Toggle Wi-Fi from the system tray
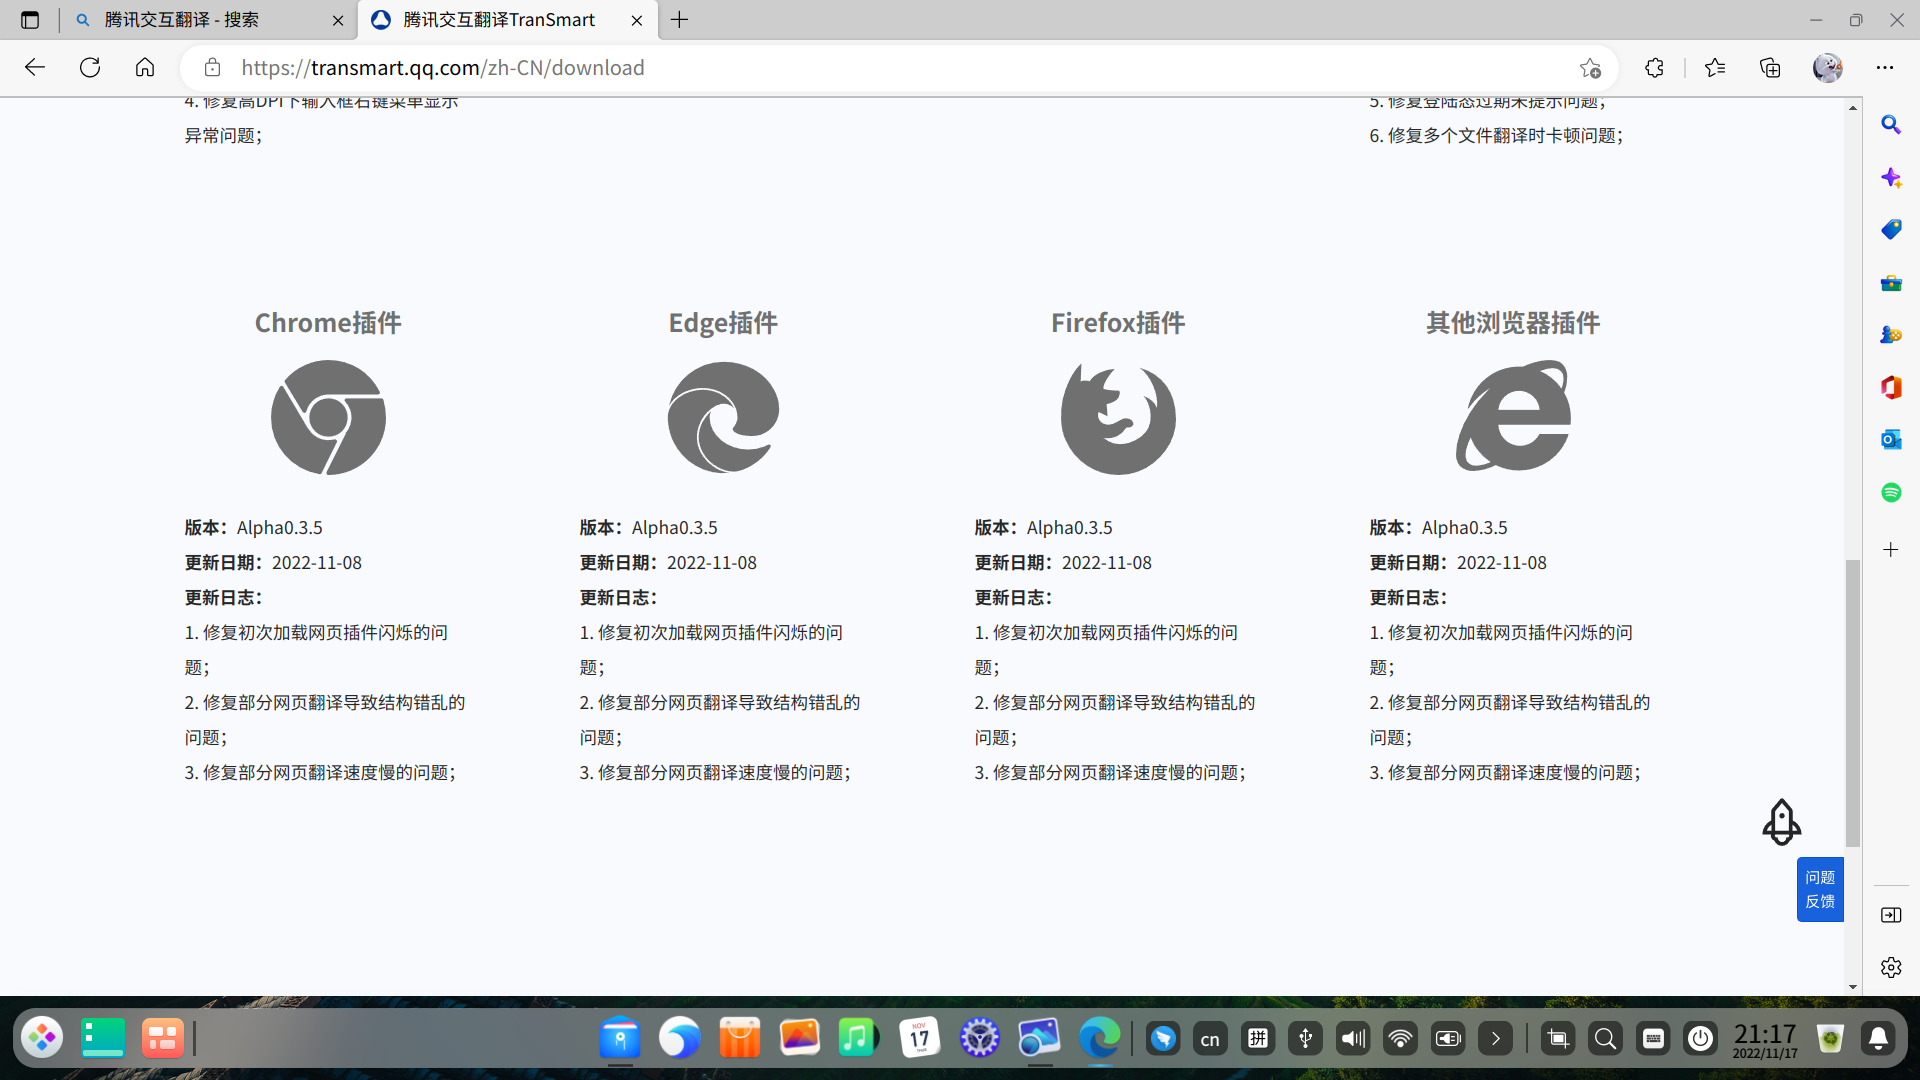Screen dimensions: 1920x1080 tap(1400, 1038)
